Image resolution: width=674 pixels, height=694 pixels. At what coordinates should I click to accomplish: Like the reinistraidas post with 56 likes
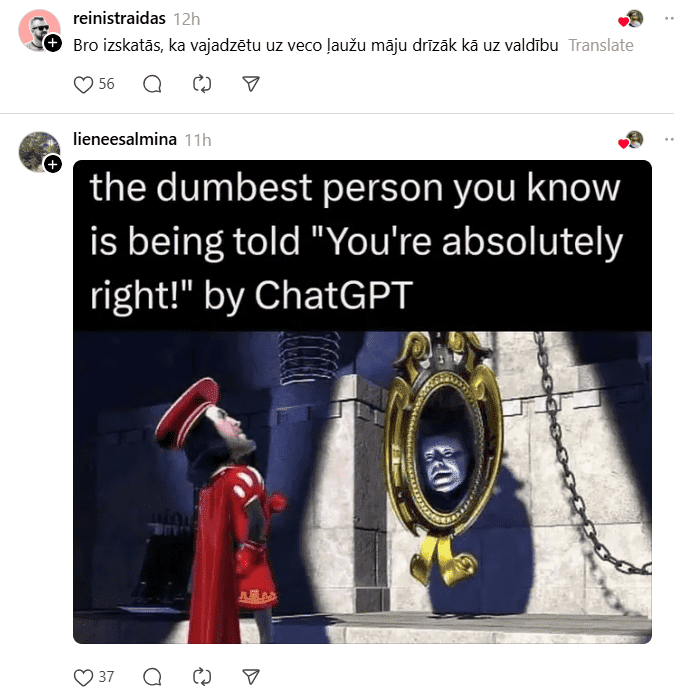[x=83, y=84]
